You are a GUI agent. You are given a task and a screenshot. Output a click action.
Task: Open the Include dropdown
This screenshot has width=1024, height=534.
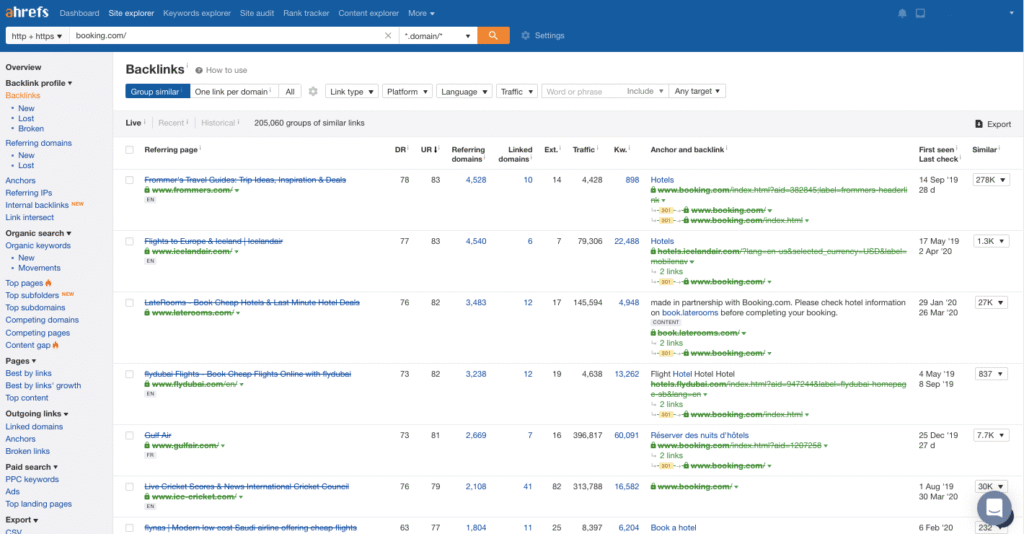[645, 91]
